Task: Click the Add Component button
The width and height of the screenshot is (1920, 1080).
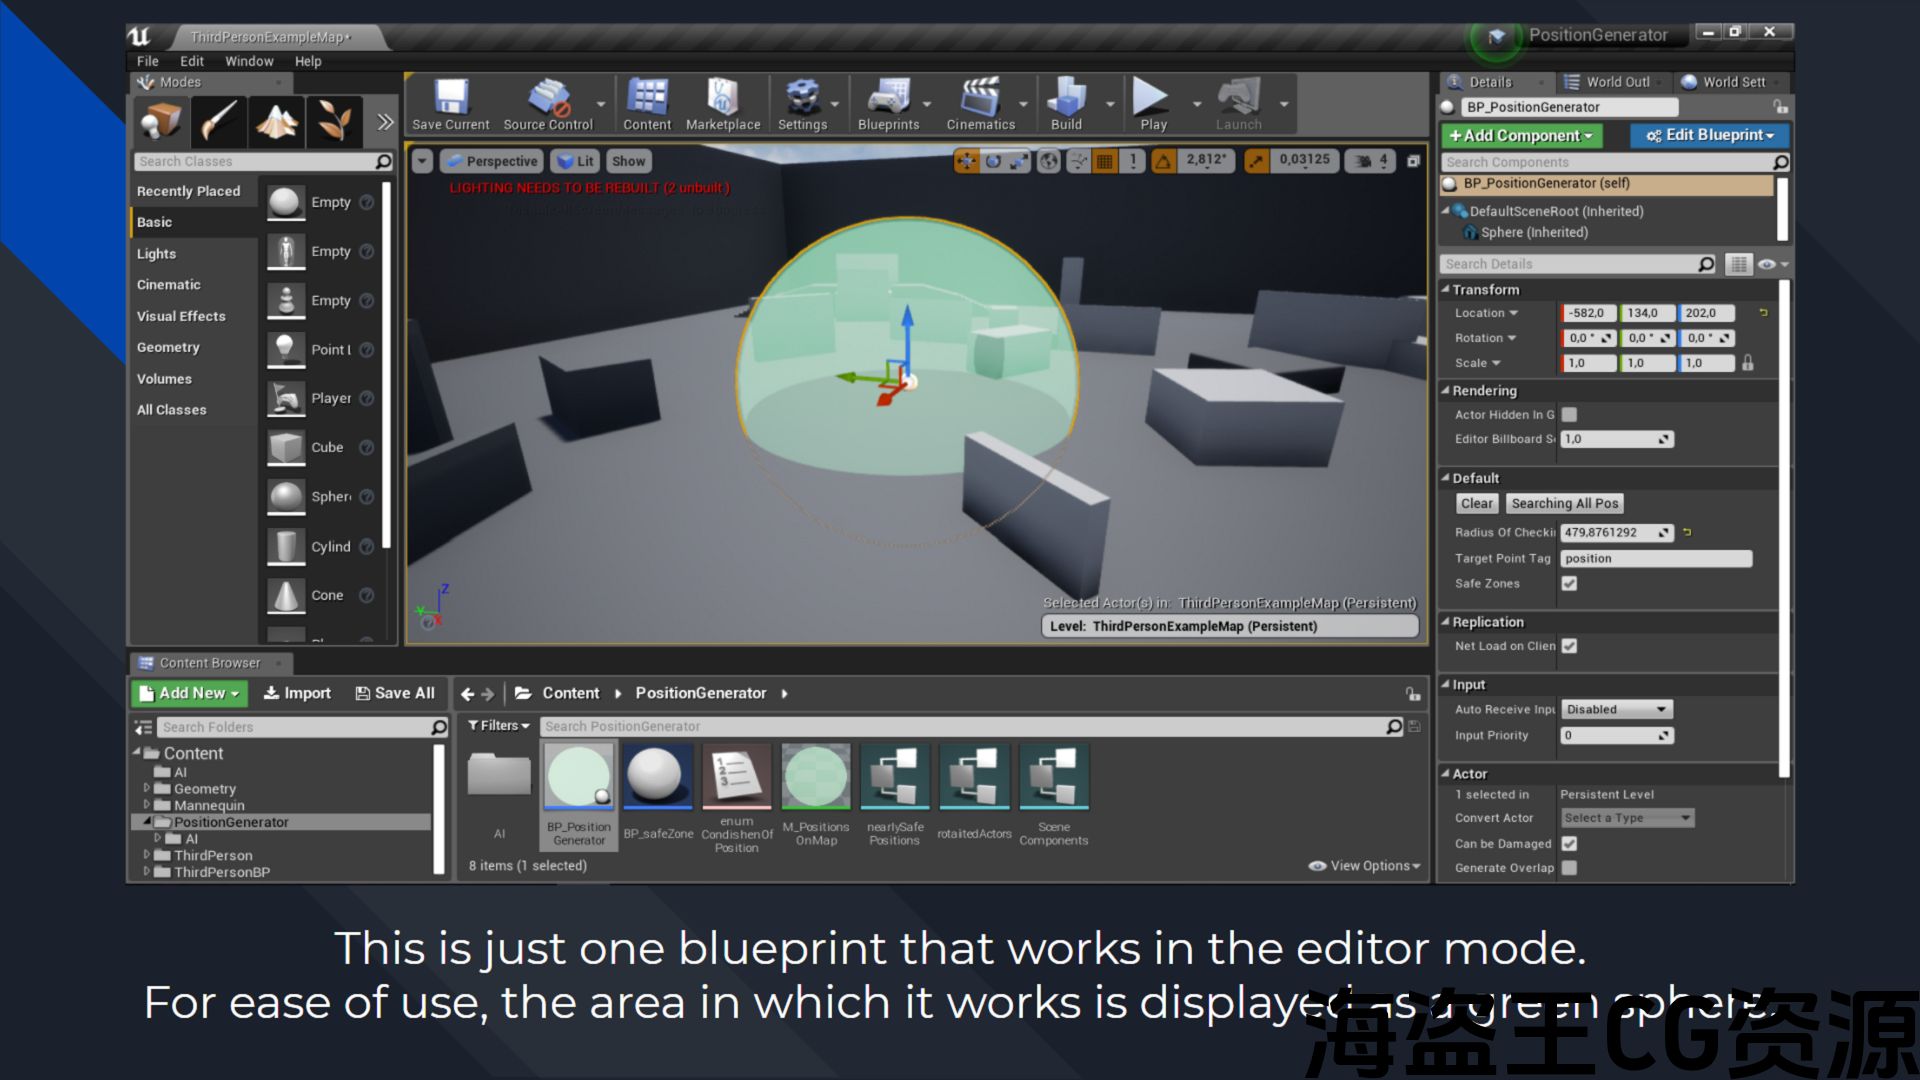Action: pos(1520,135)
